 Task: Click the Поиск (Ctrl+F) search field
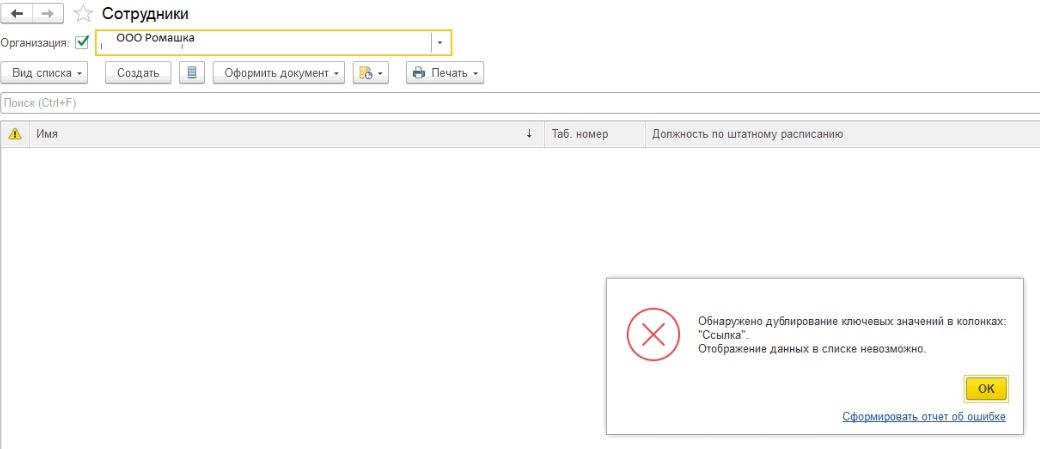tap(520, 103)
